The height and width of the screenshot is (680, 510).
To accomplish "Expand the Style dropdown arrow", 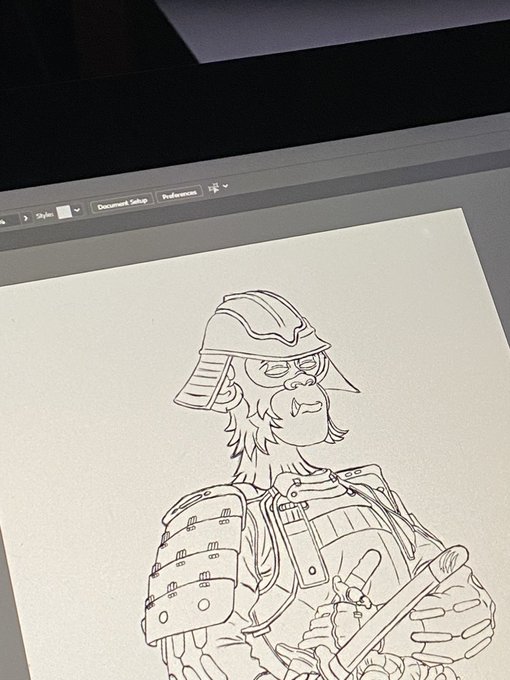I will 77,210.
